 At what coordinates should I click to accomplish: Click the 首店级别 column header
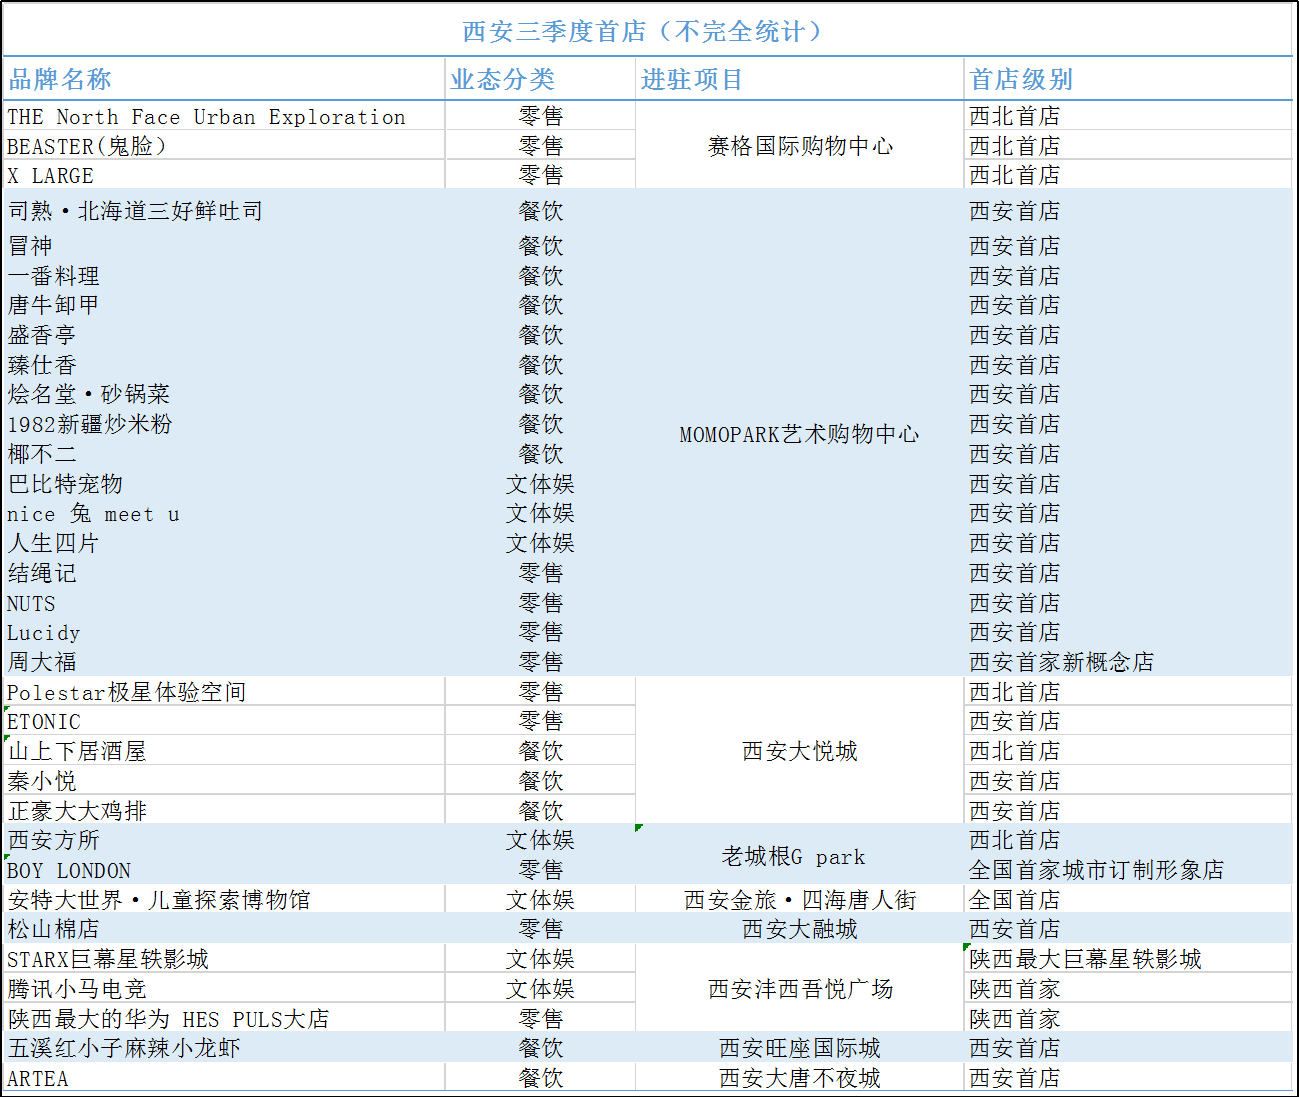[x=1129, y=79]
